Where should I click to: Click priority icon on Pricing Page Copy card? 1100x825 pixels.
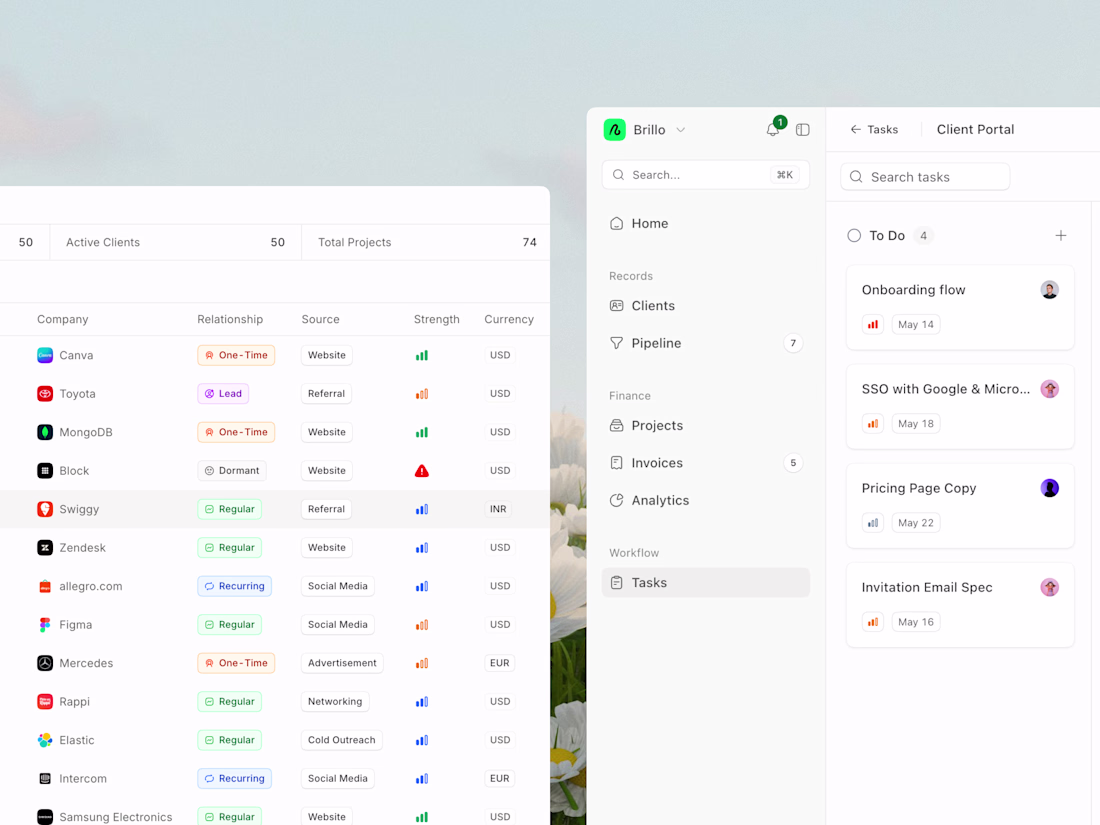(x=873, y=523)
